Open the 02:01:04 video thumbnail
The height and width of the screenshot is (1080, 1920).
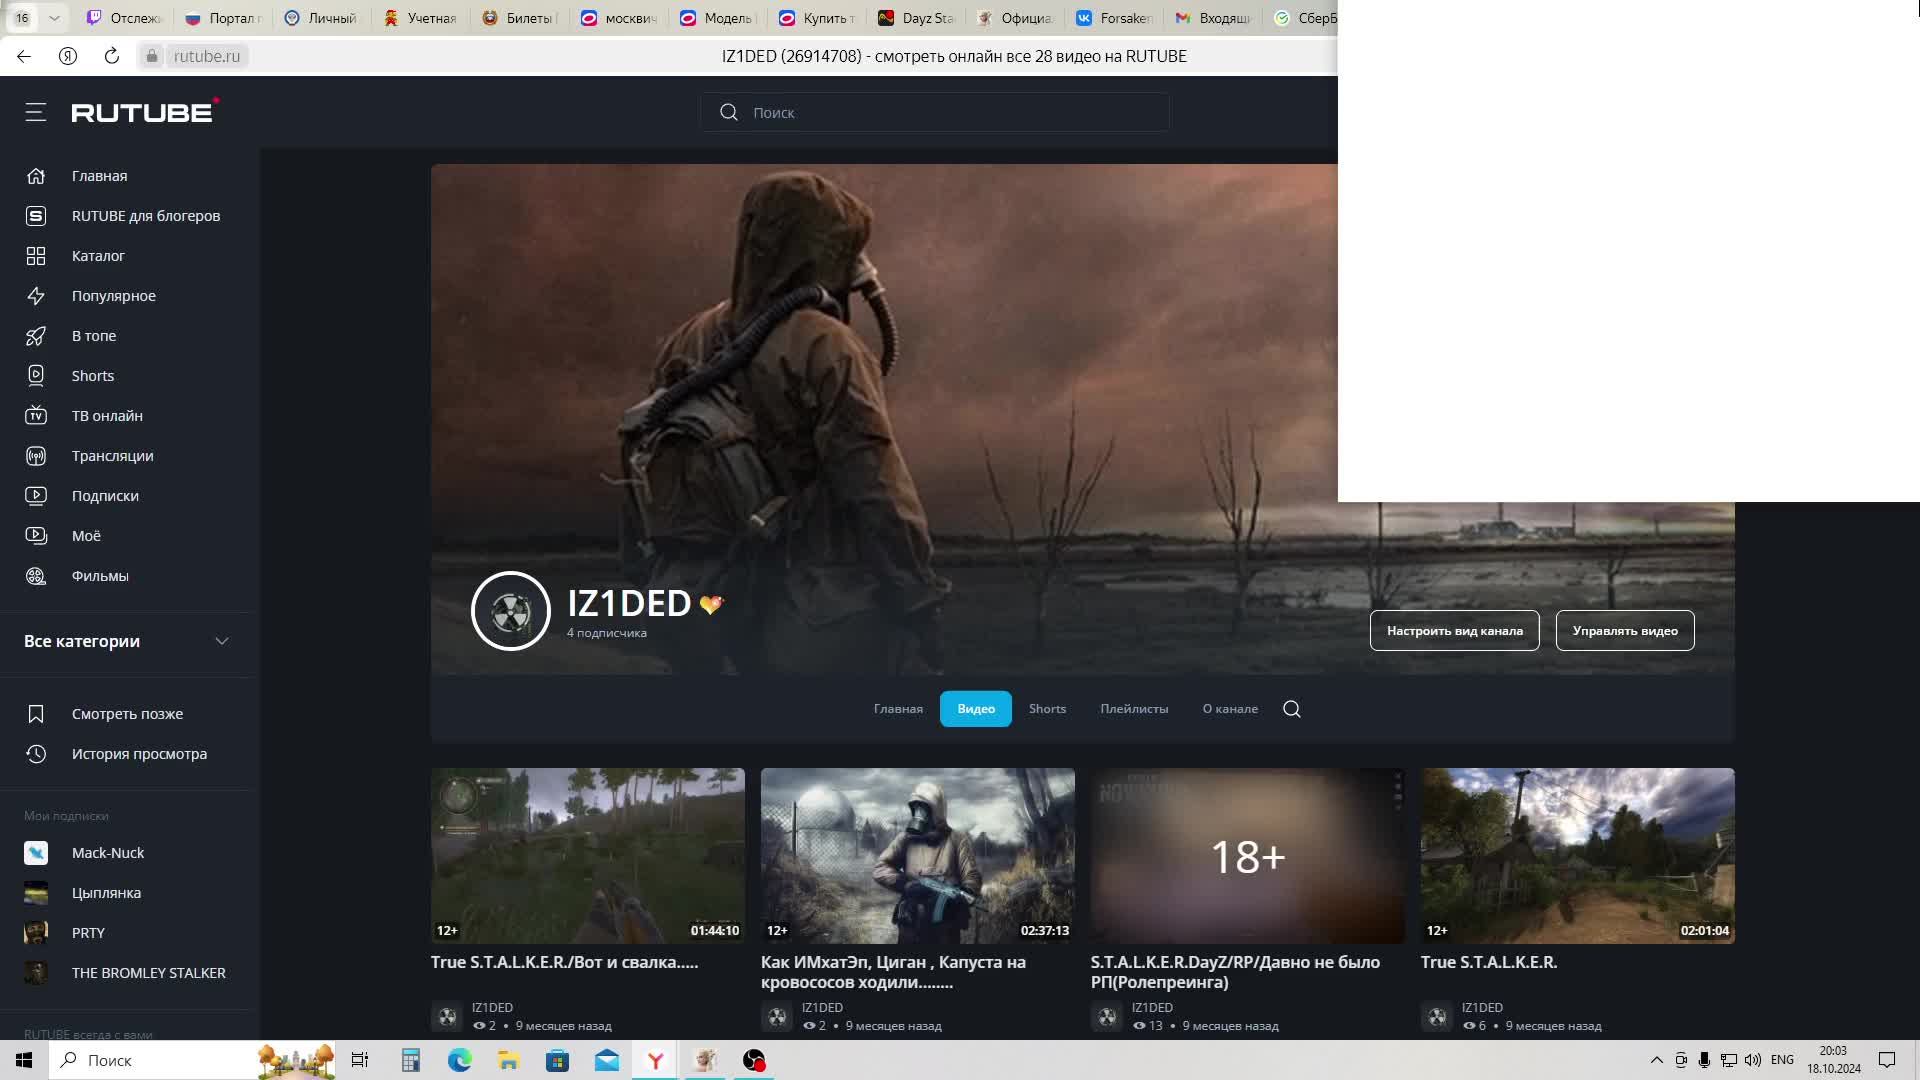[1578, 856]
